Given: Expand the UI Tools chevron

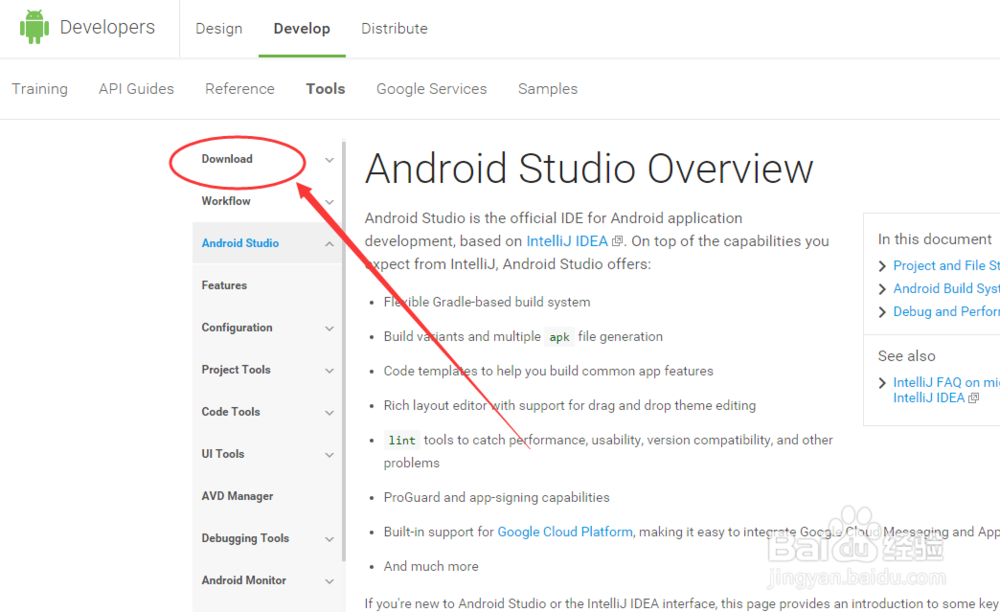Looking at the screenshot, I should point(329,455).
